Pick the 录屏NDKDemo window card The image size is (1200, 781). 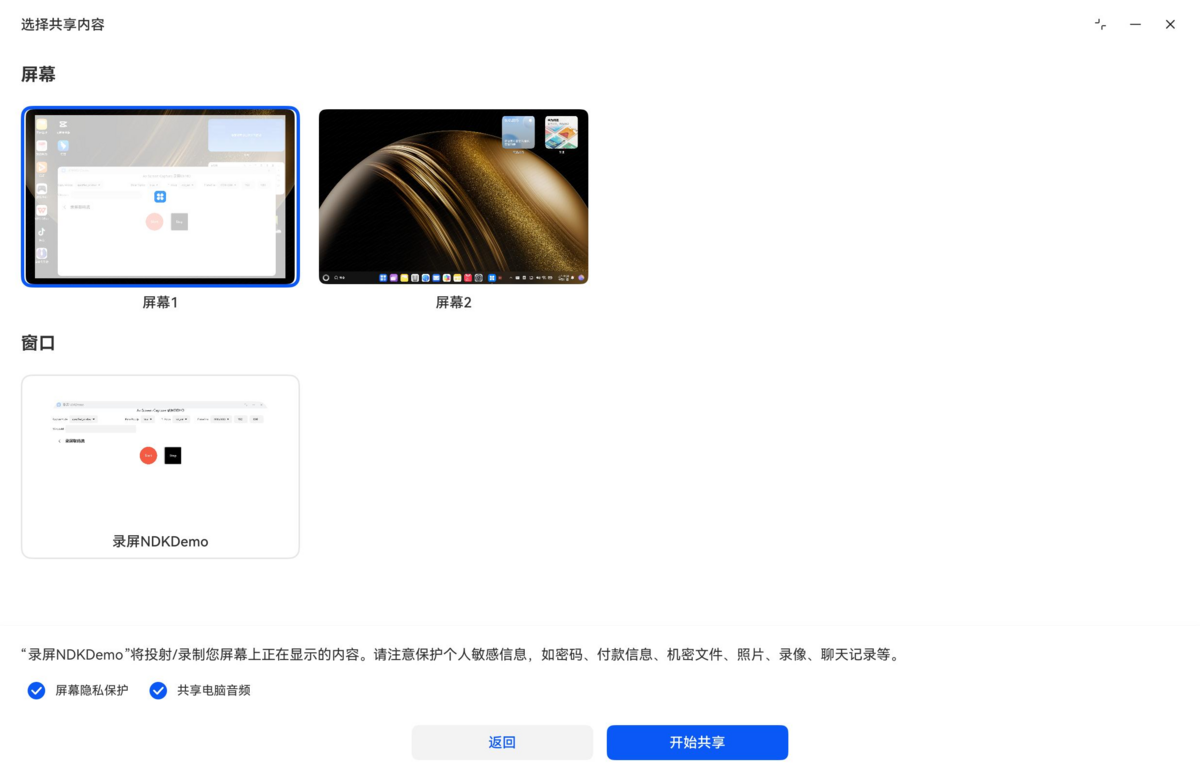160,466
